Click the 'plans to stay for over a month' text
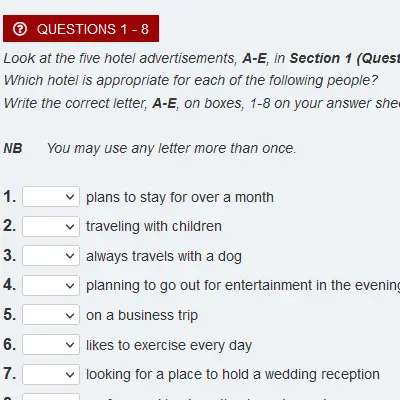Screen dimensions: 400x400 point(180,197)
